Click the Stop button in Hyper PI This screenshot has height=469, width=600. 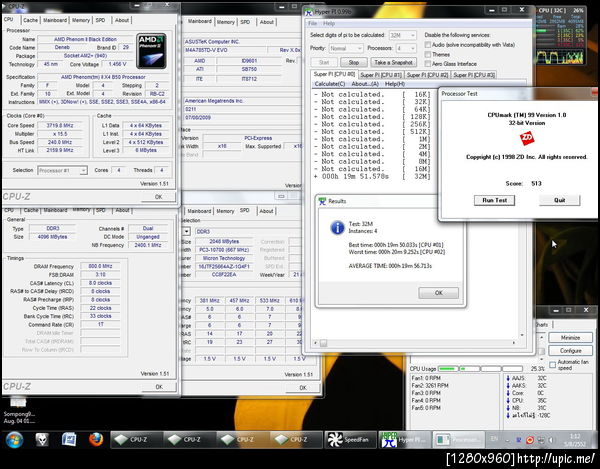(354, 62)
